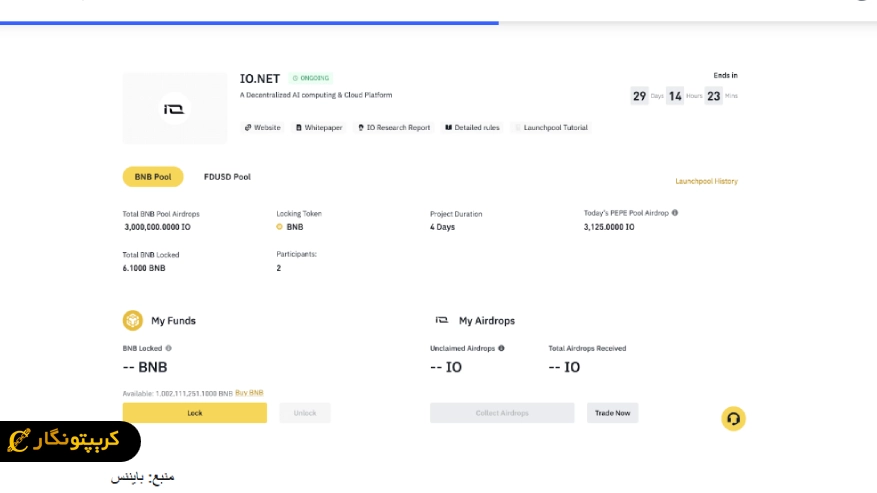Image resolution: width=877 pixels, height=493 pixels.
Task: Click the ONGOING status badge
Action: pyautogui.click(x=311, y=78)
